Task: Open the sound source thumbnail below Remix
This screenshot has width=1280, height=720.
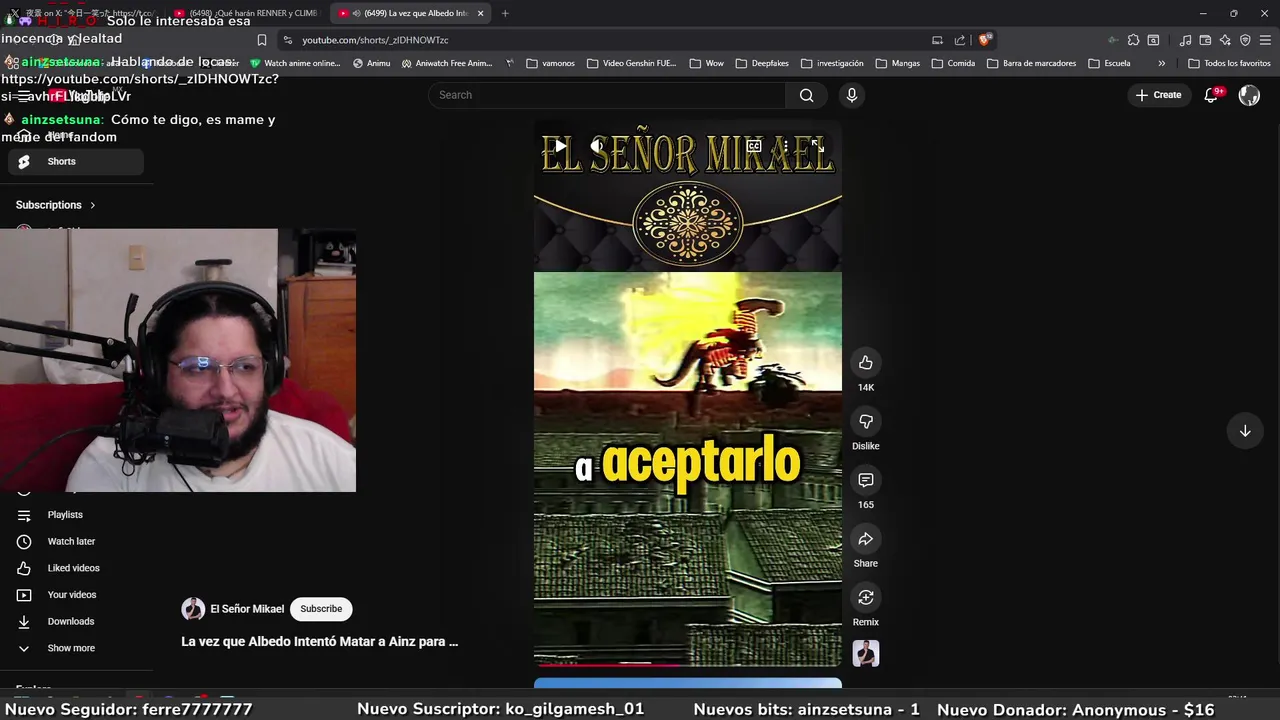Action: 866,653
